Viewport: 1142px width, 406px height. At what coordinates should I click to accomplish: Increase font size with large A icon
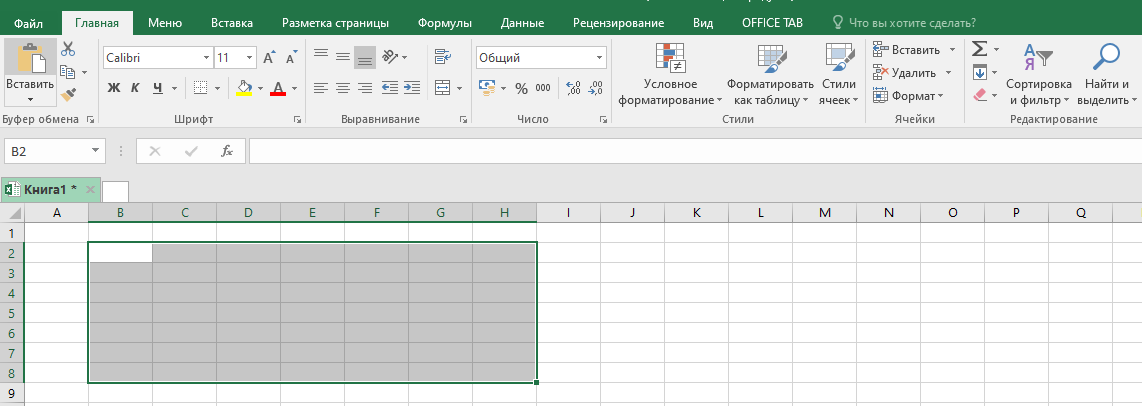269,58
